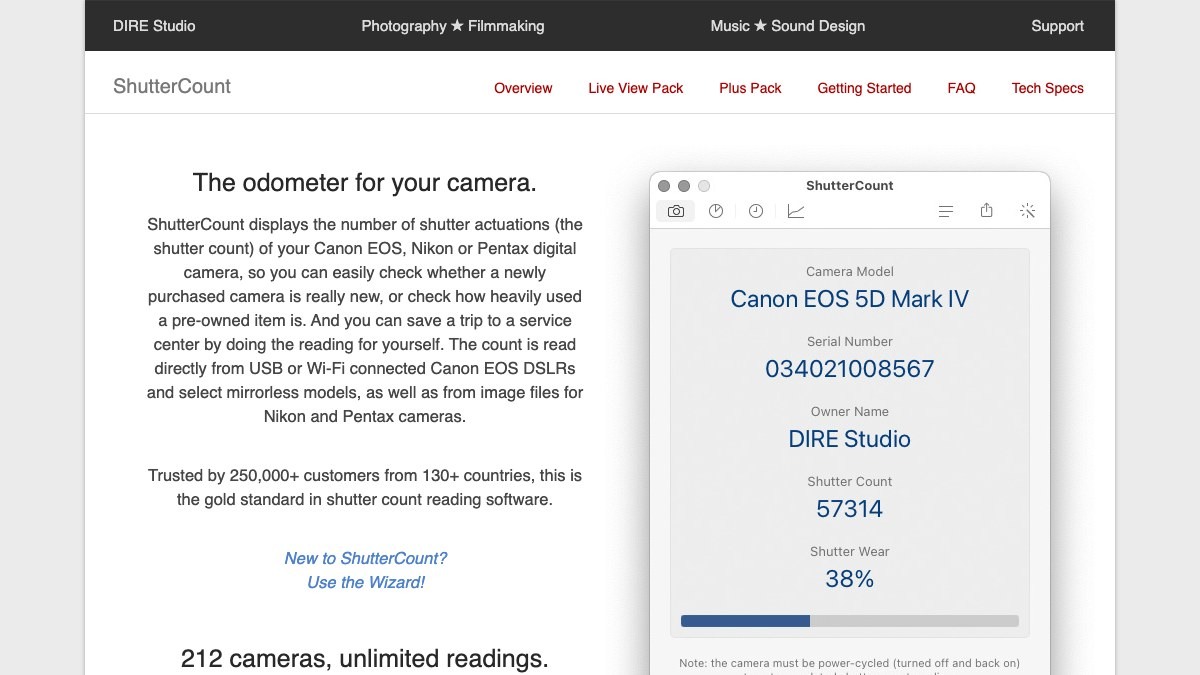1200x675 pixels.
Task: Click the '212 cameras, unlimited readings.' heading
Action: tap(365, 659)
